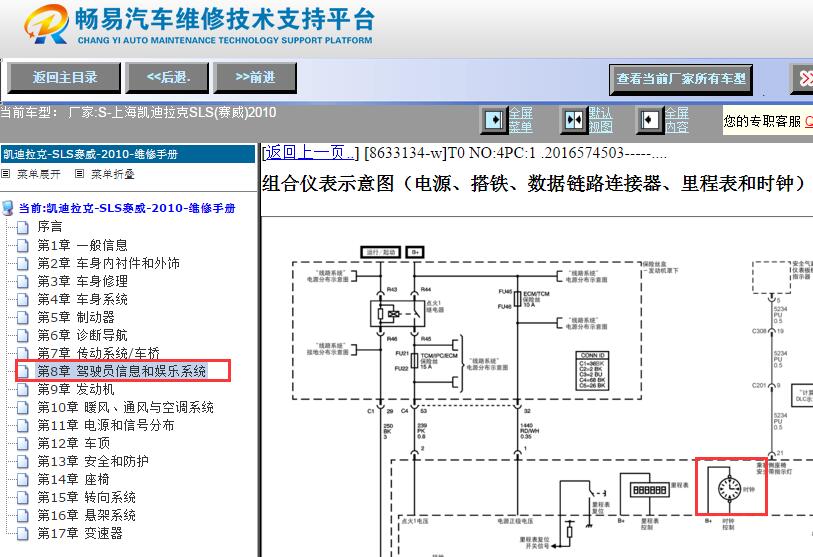Click the 全屏菜单 layout icon

tap(493, 120)
